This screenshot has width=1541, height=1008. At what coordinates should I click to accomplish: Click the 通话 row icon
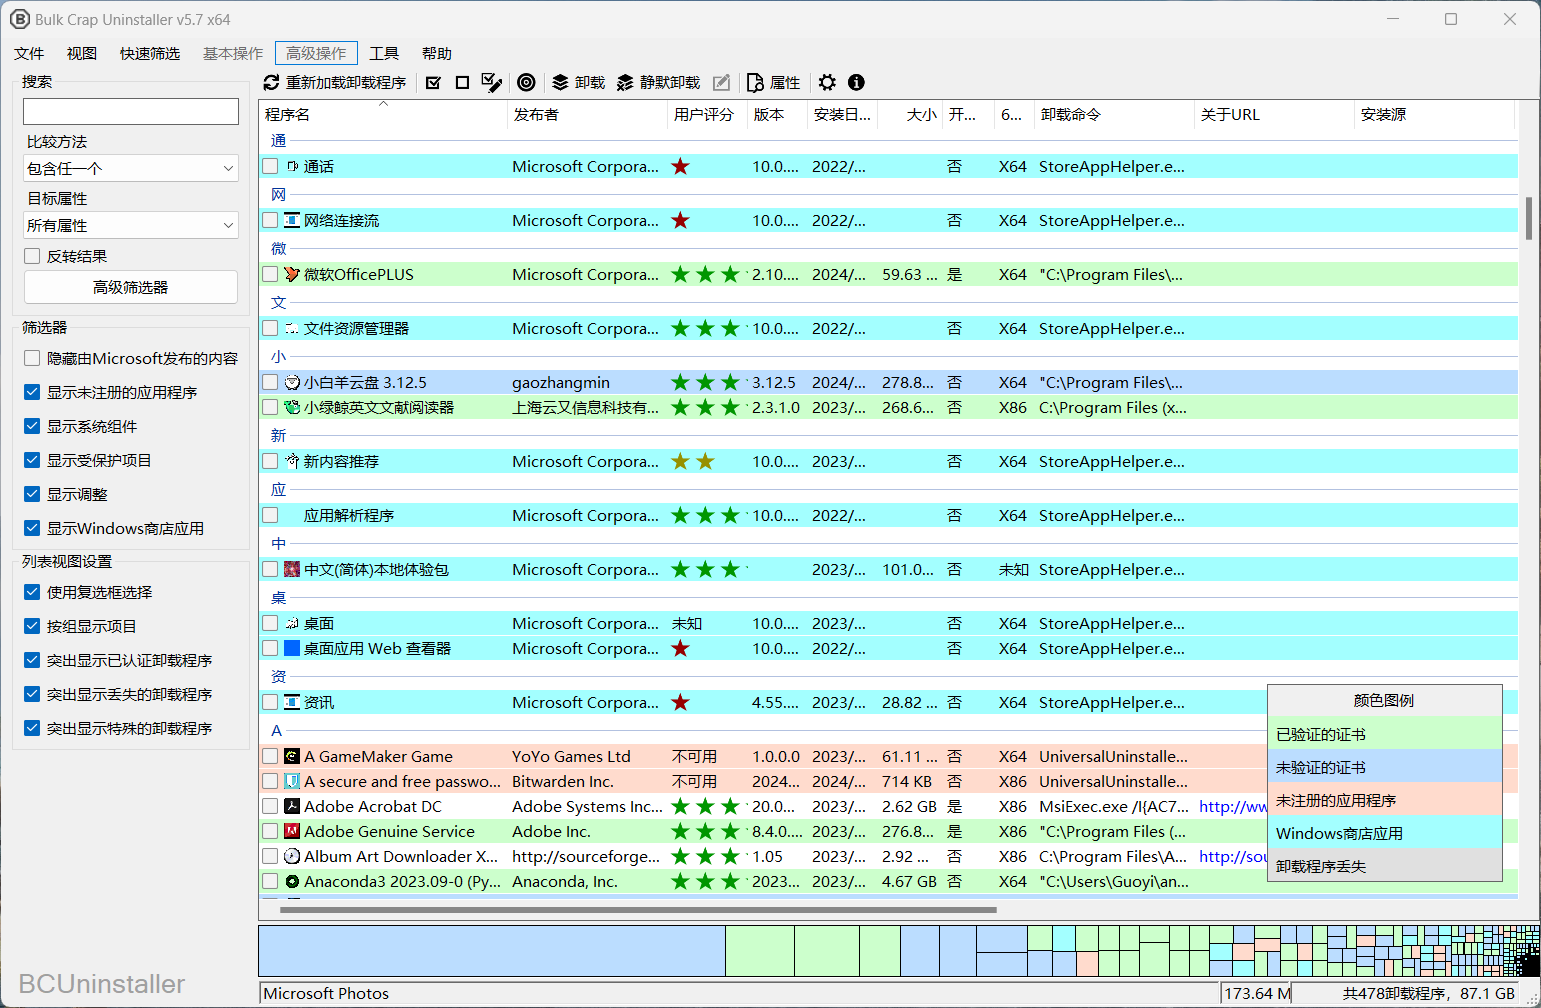292,166
